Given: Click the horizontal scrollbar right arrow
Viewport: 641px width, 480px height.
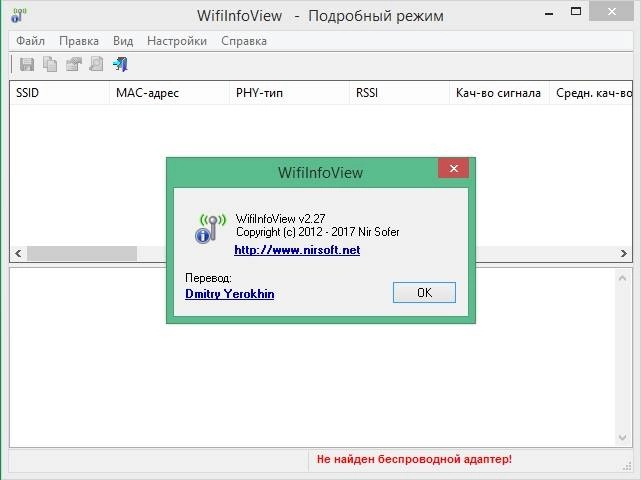Looking at the screenshot, I should pyautogui.click(x=624, y=253).
